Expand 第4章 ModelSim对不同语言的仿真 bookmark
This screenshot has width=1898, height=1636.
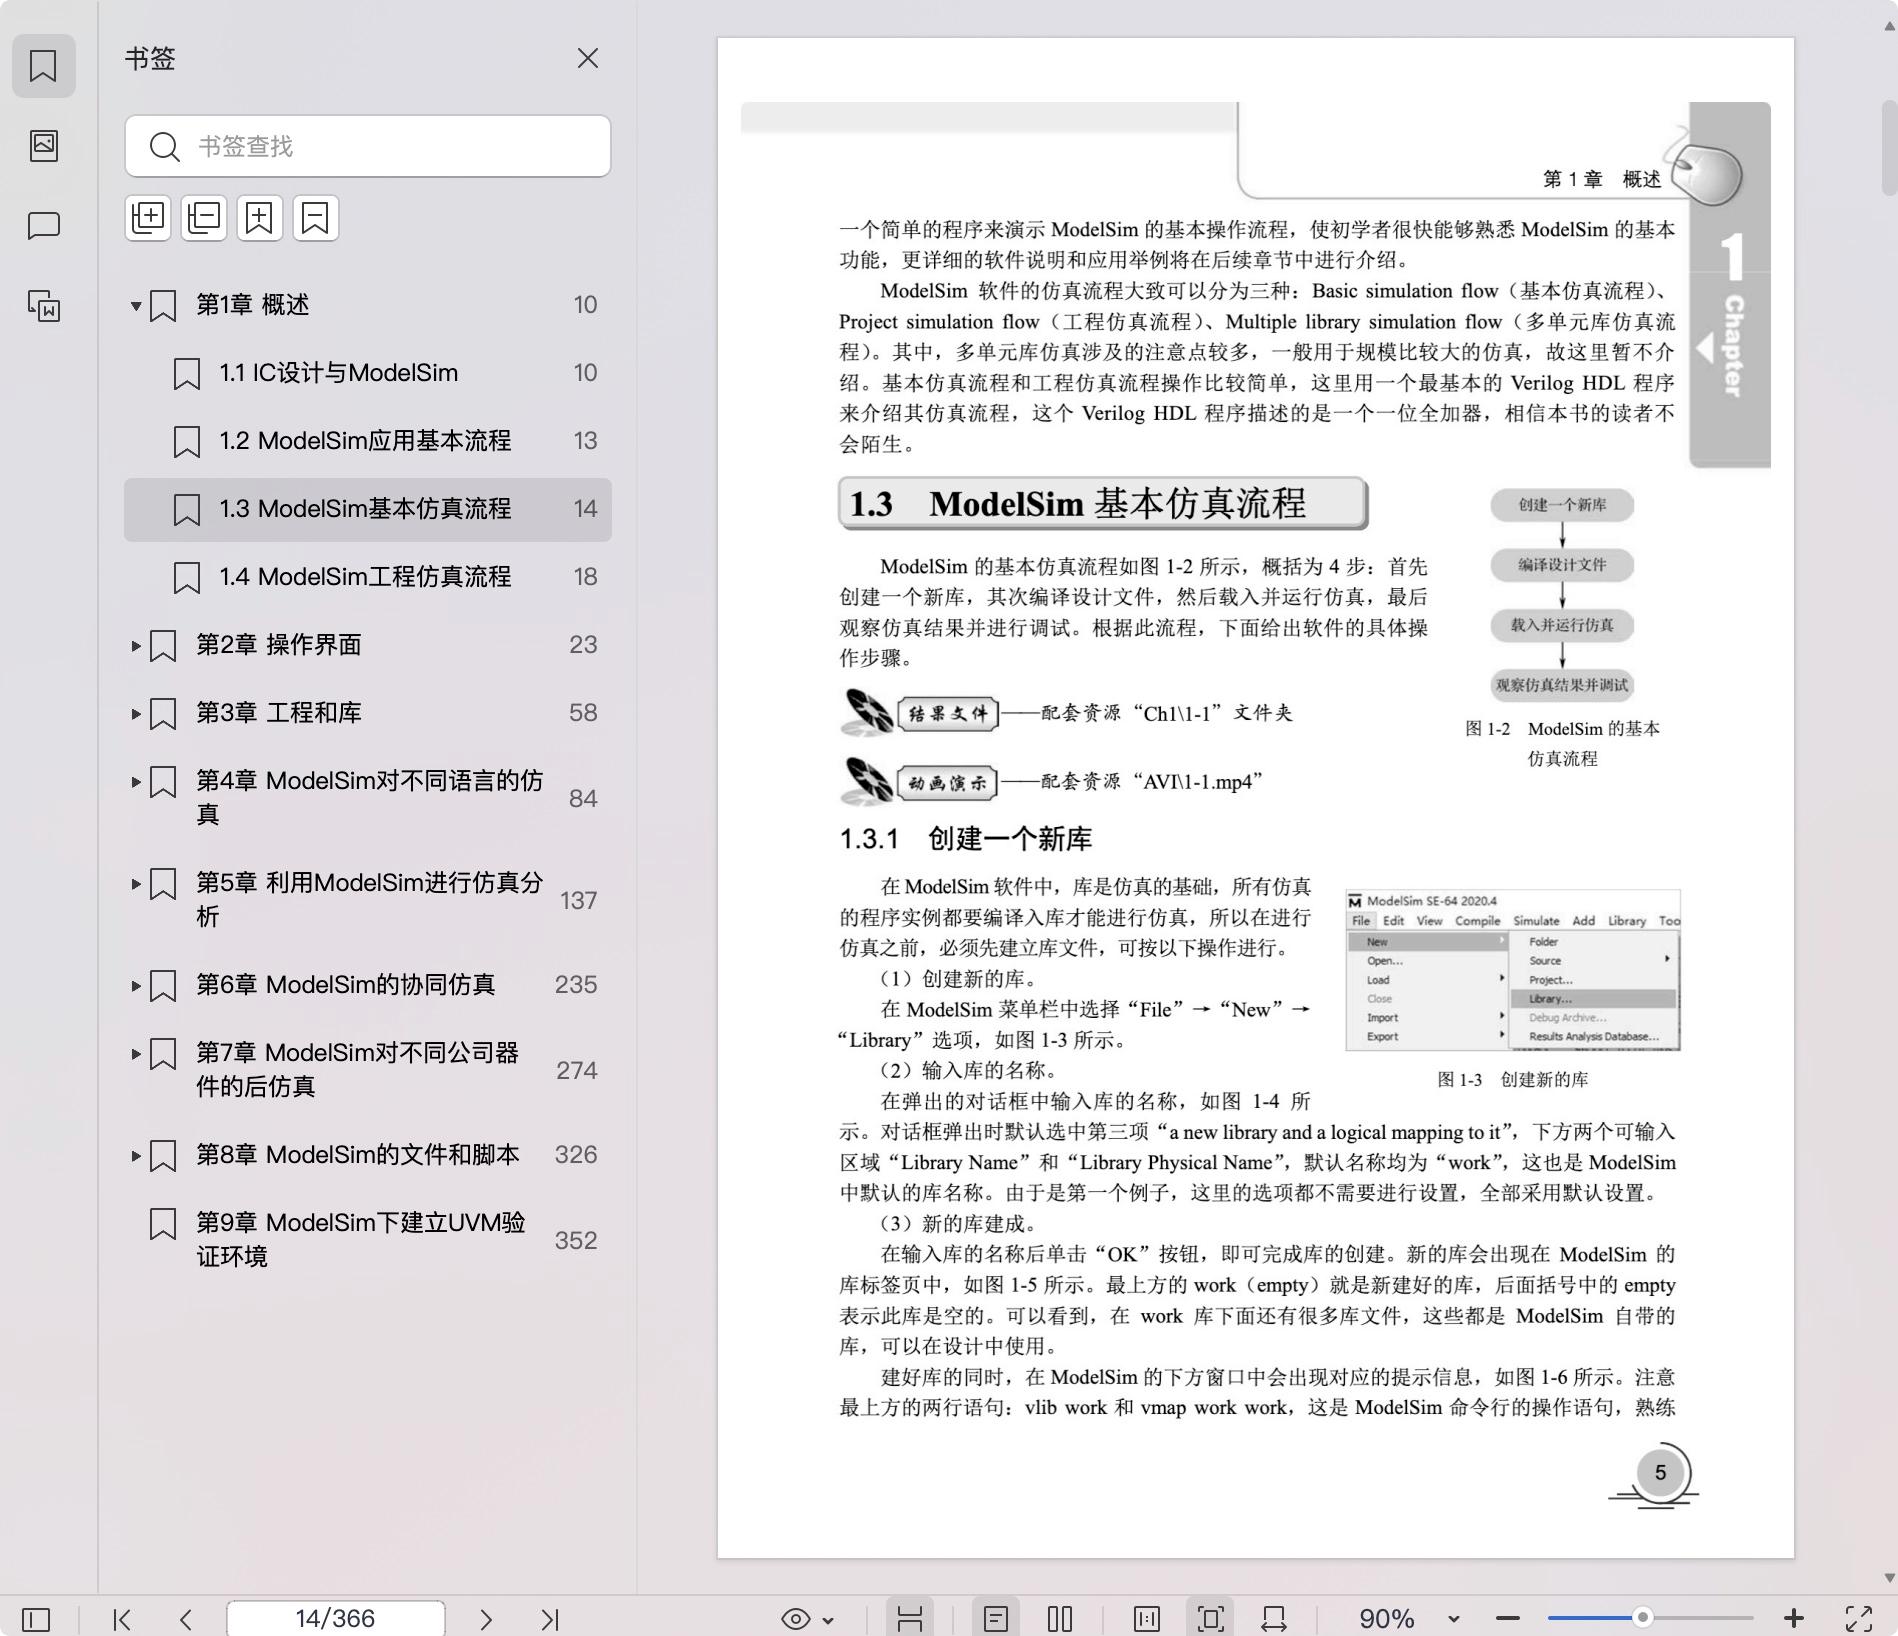[x=136, y=781]
